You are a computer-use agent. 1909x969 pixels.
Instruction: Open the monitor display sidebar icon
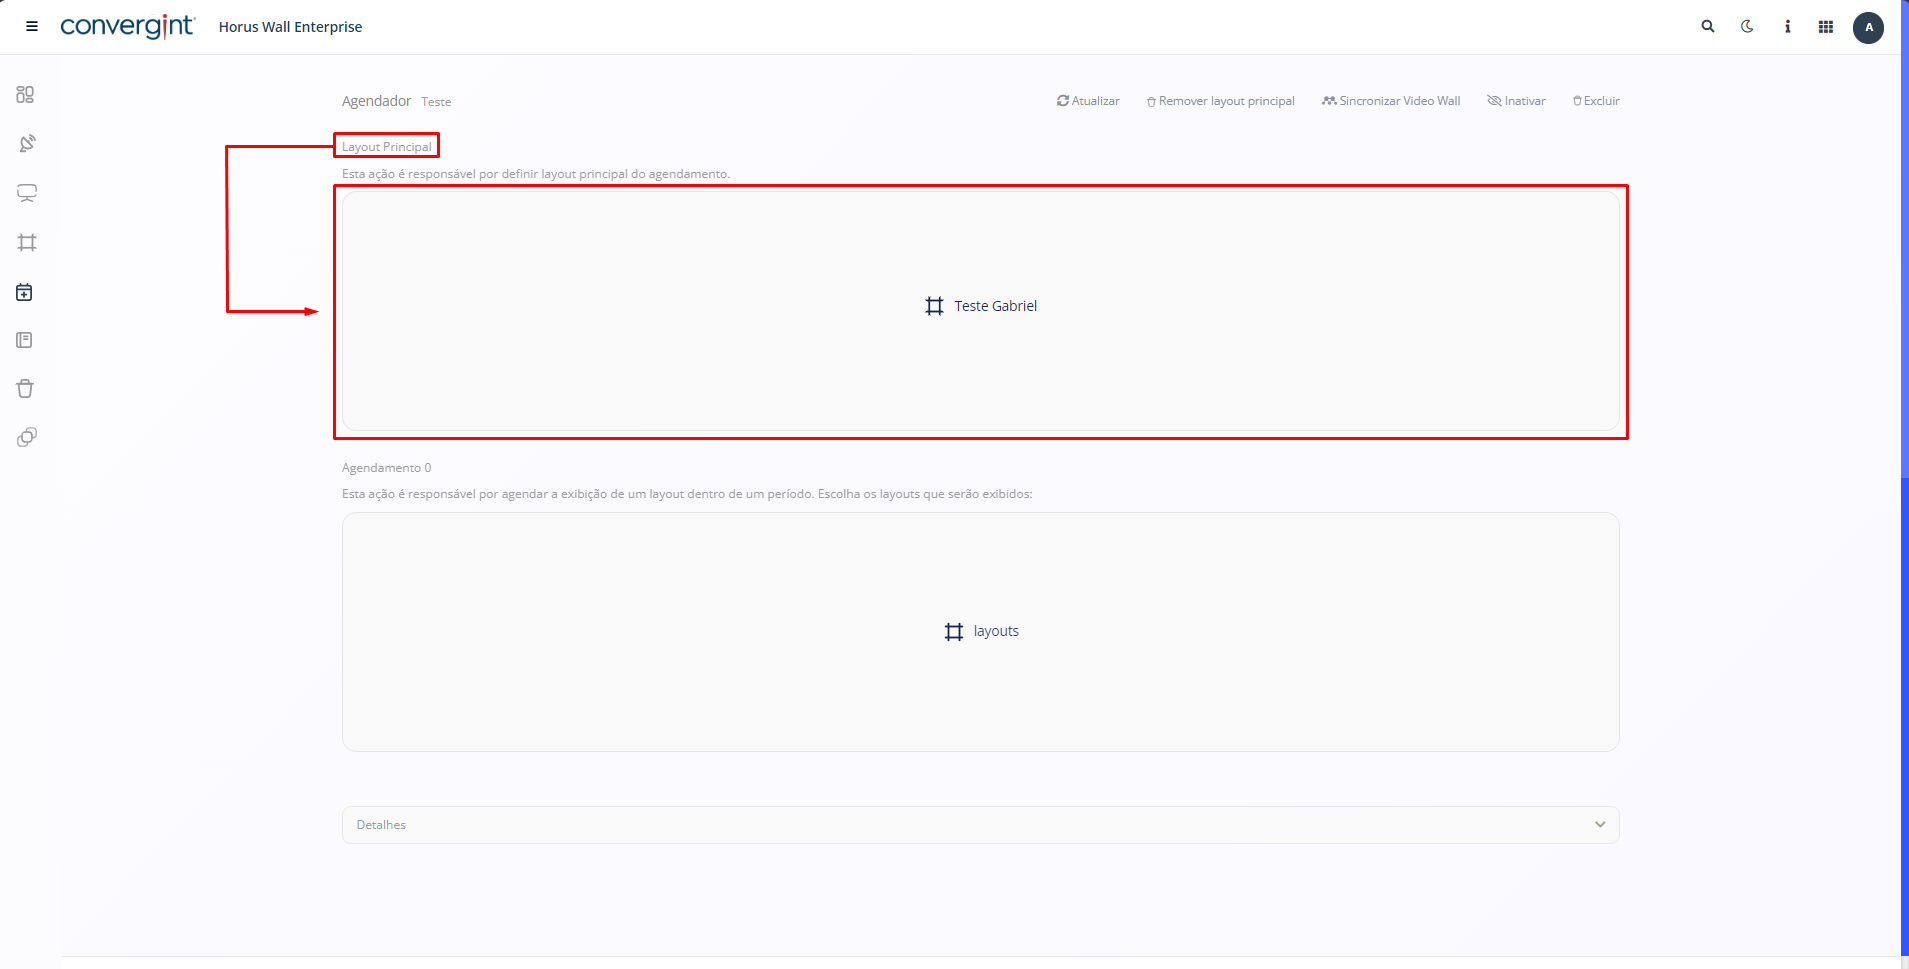27,193
